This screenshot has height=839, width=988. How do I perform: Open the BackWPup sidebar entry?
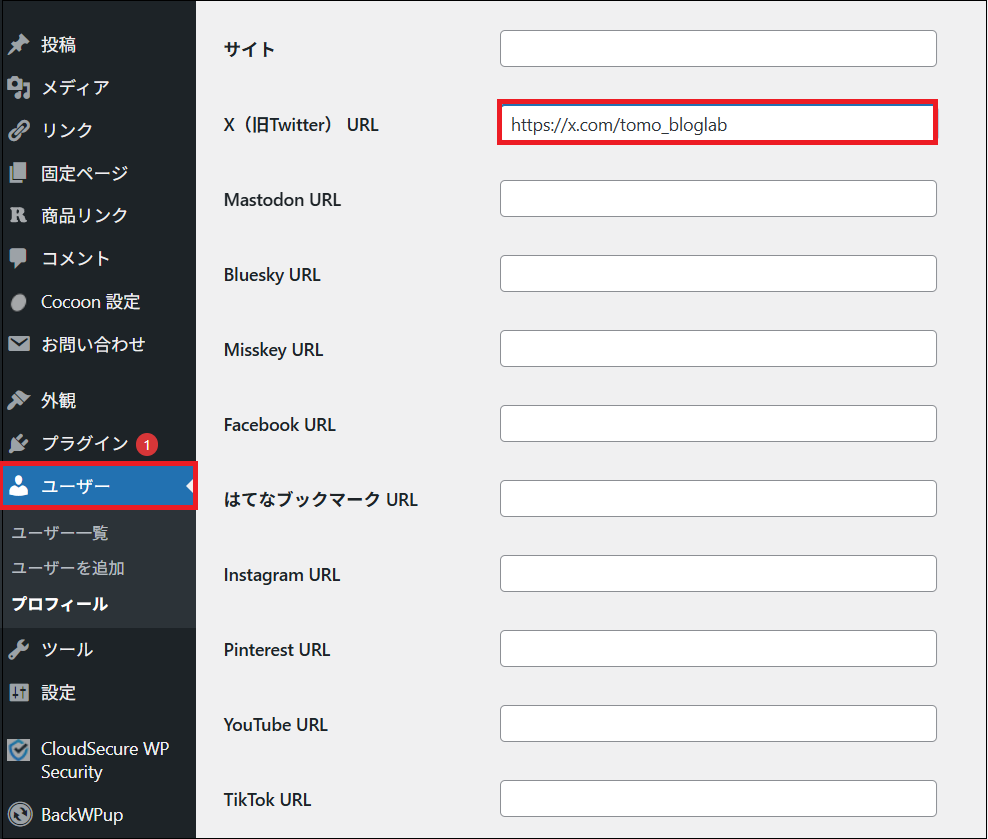(x=18, y=815)
